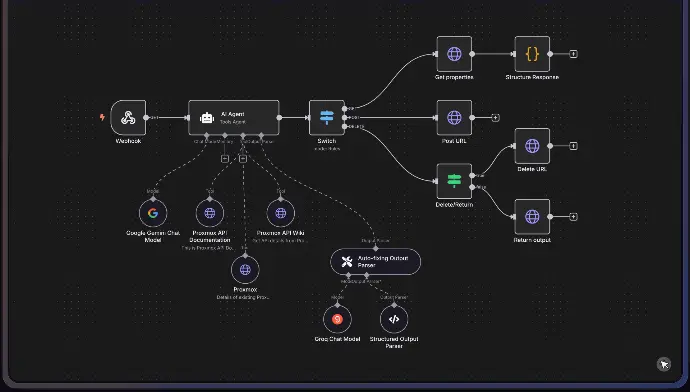Open the Get properties HTTP node
The width and height of the screenshot is (690, 392).
(x=454, y=54)
